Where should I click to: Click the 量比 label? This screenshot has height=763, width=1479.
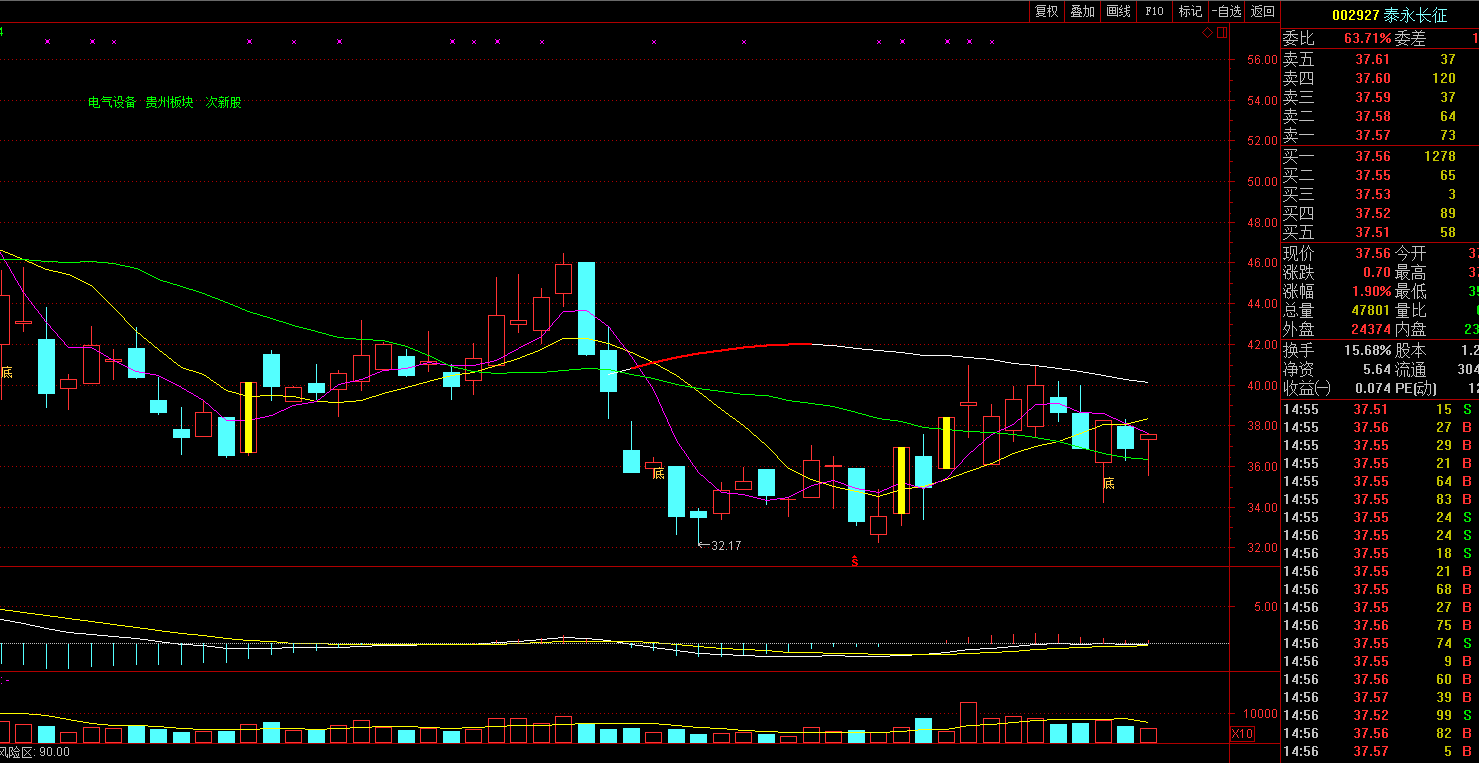[1410, 311]
